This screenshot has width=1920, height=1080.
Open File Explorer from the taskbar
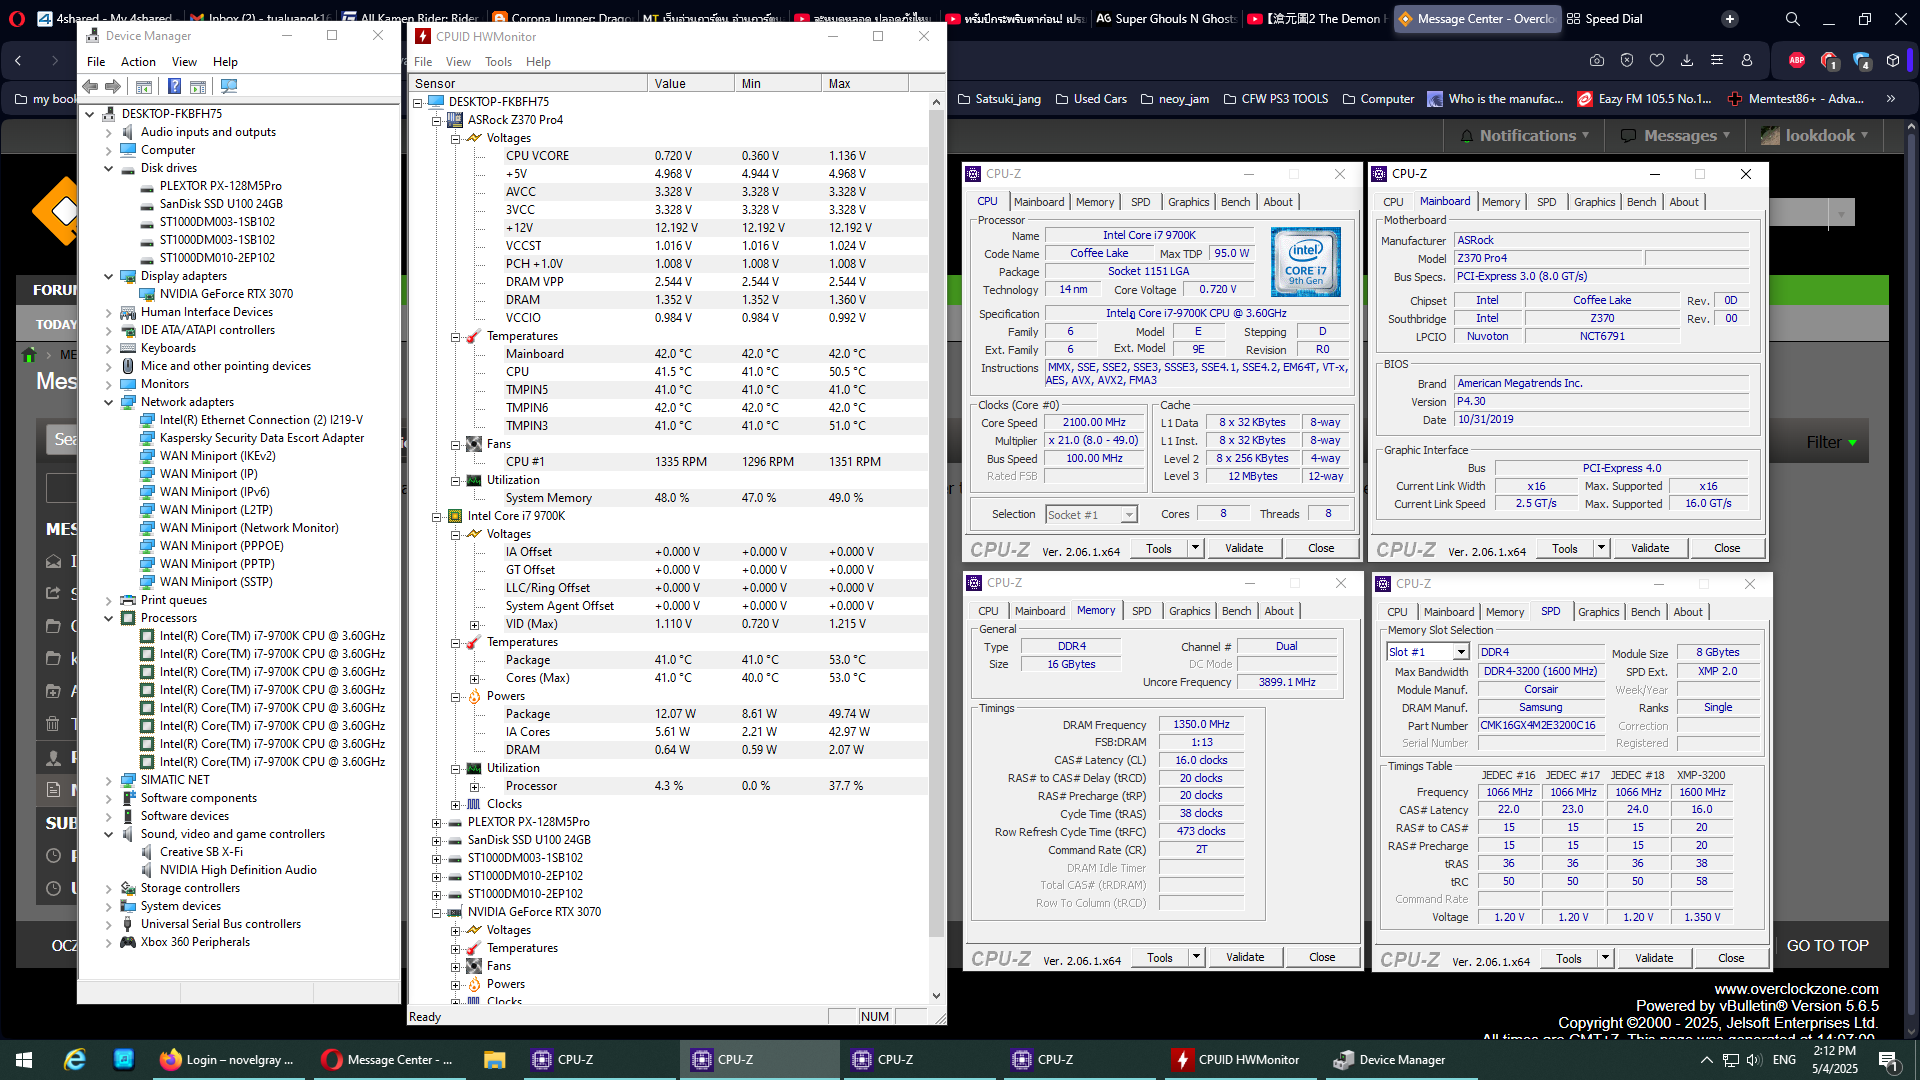click(494, 1060)
